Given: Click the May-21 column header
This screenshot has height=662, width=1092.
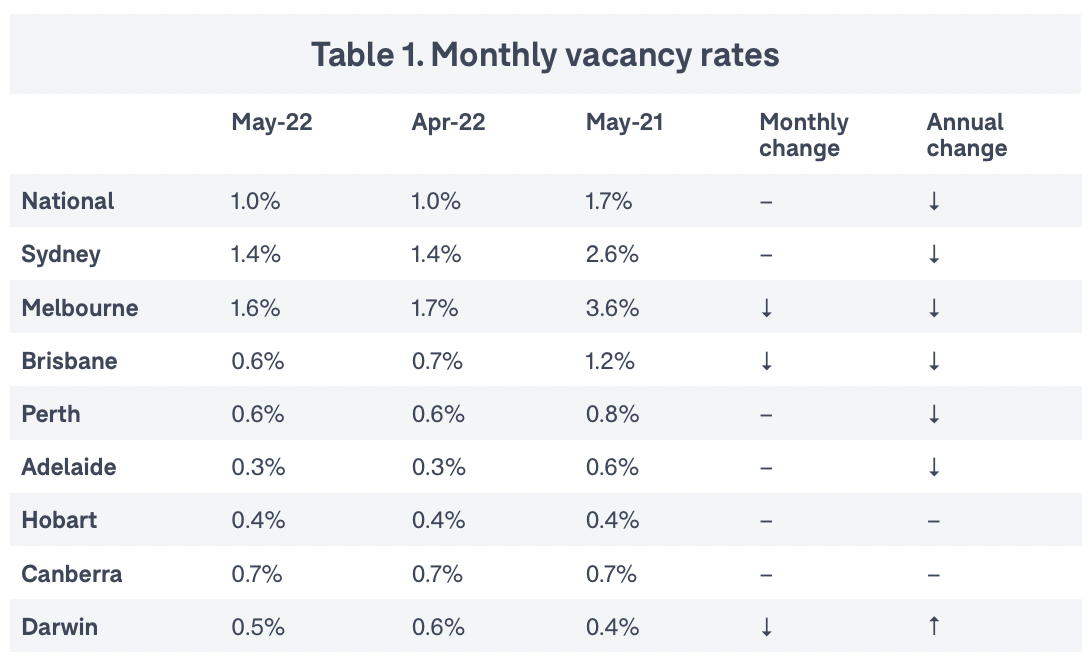Looking at the screenshot, I should click(x=625, y=123).
